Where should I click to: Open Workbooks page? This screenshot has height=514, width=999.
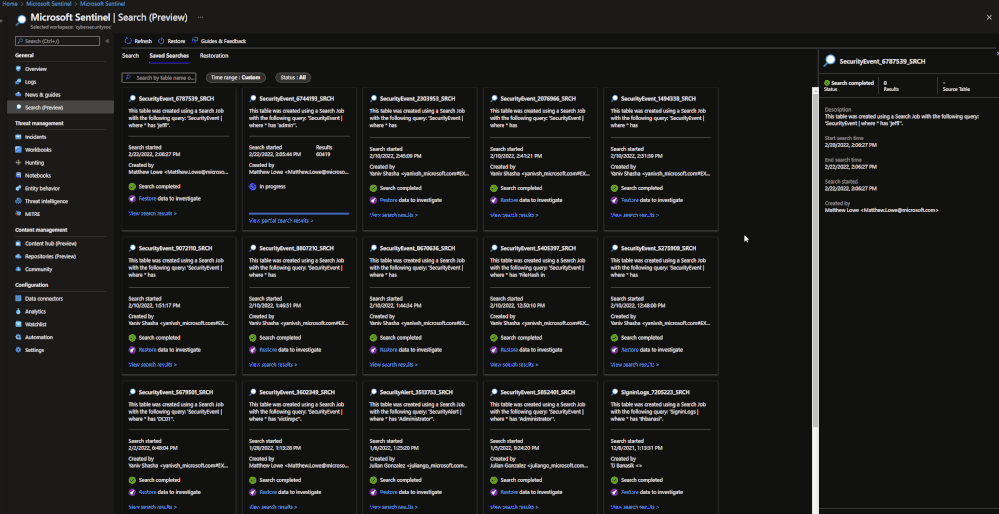[38, 150]
